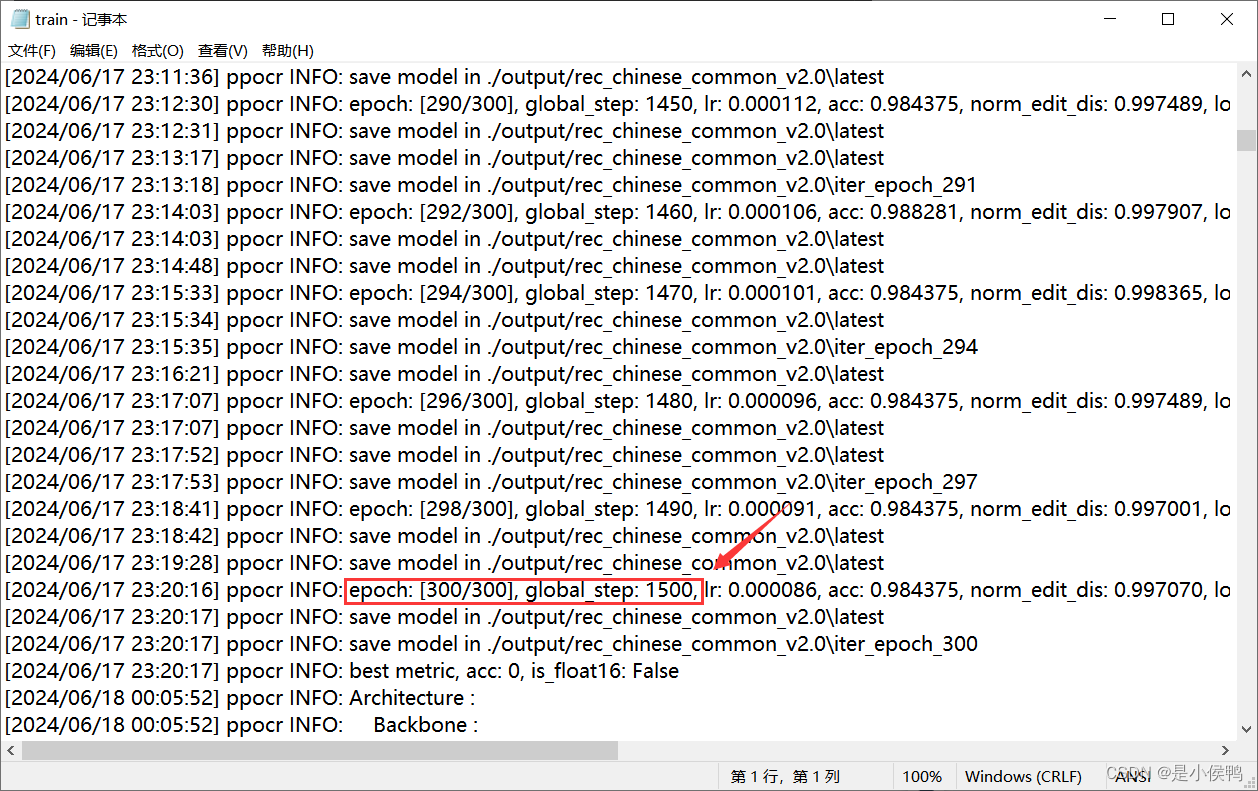Open the 文件(F) menu
1258x791 pixels.
point(31,50)
